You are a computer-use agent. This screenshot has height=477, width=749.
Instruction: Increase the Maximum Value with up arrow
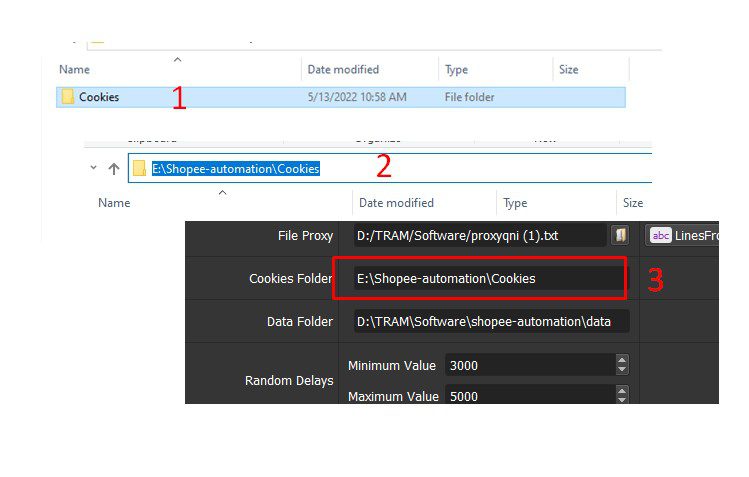(x=622, y=391)
